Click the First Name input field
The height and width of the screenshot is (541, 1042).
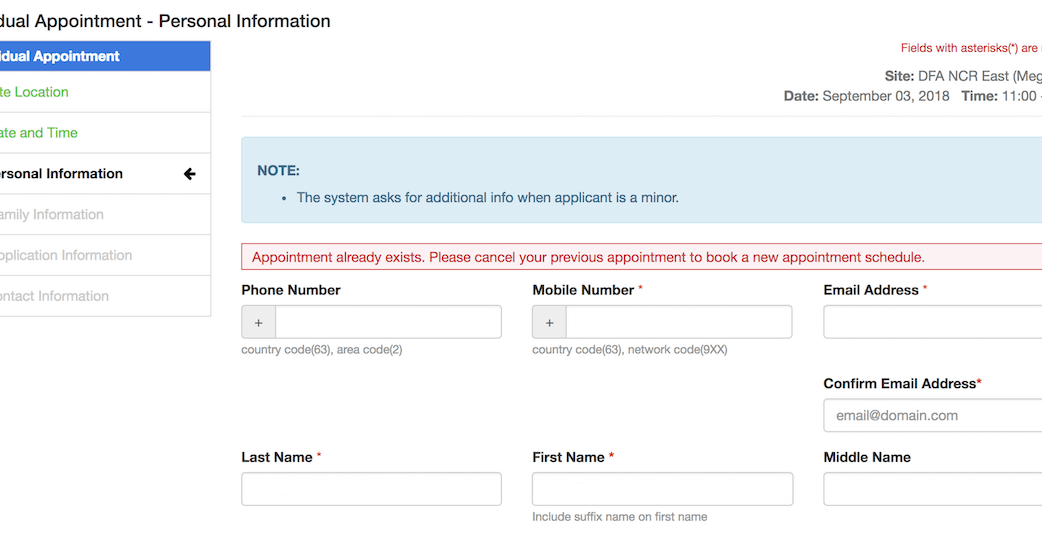pos(662,489)
